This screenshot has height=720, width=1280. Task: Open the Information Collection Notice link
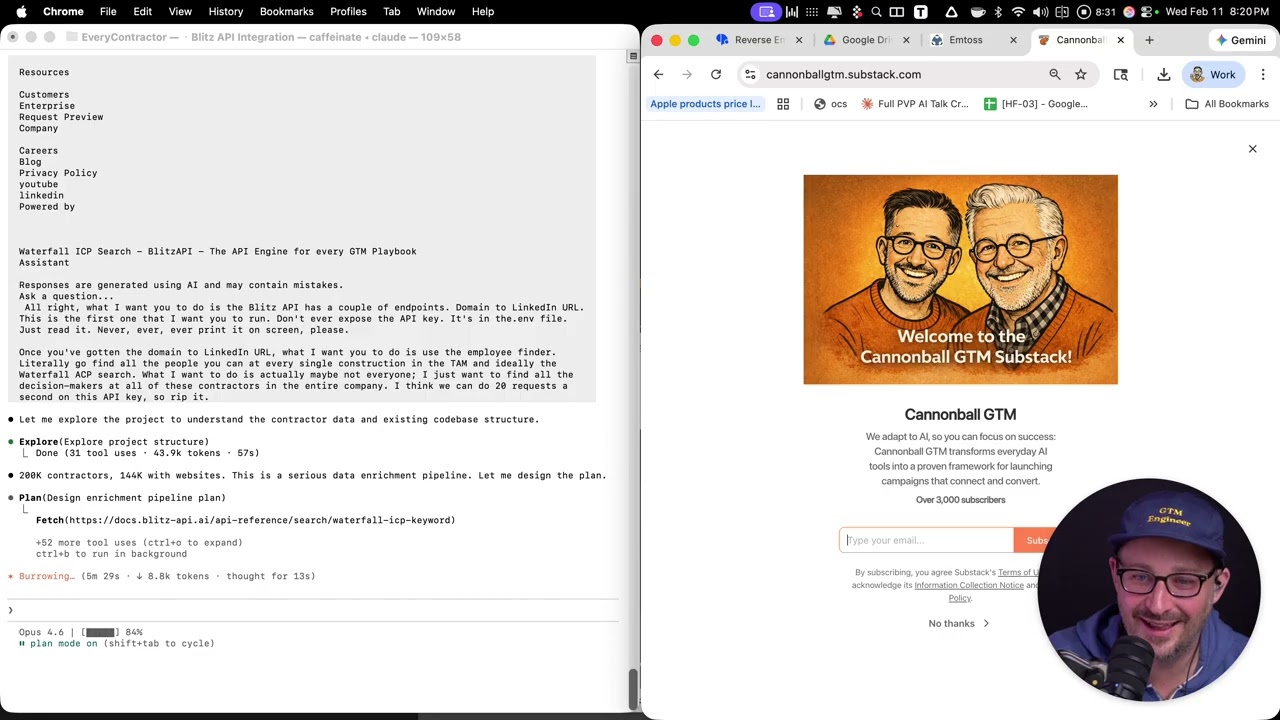pyautogui.click(x=969, y=585)
